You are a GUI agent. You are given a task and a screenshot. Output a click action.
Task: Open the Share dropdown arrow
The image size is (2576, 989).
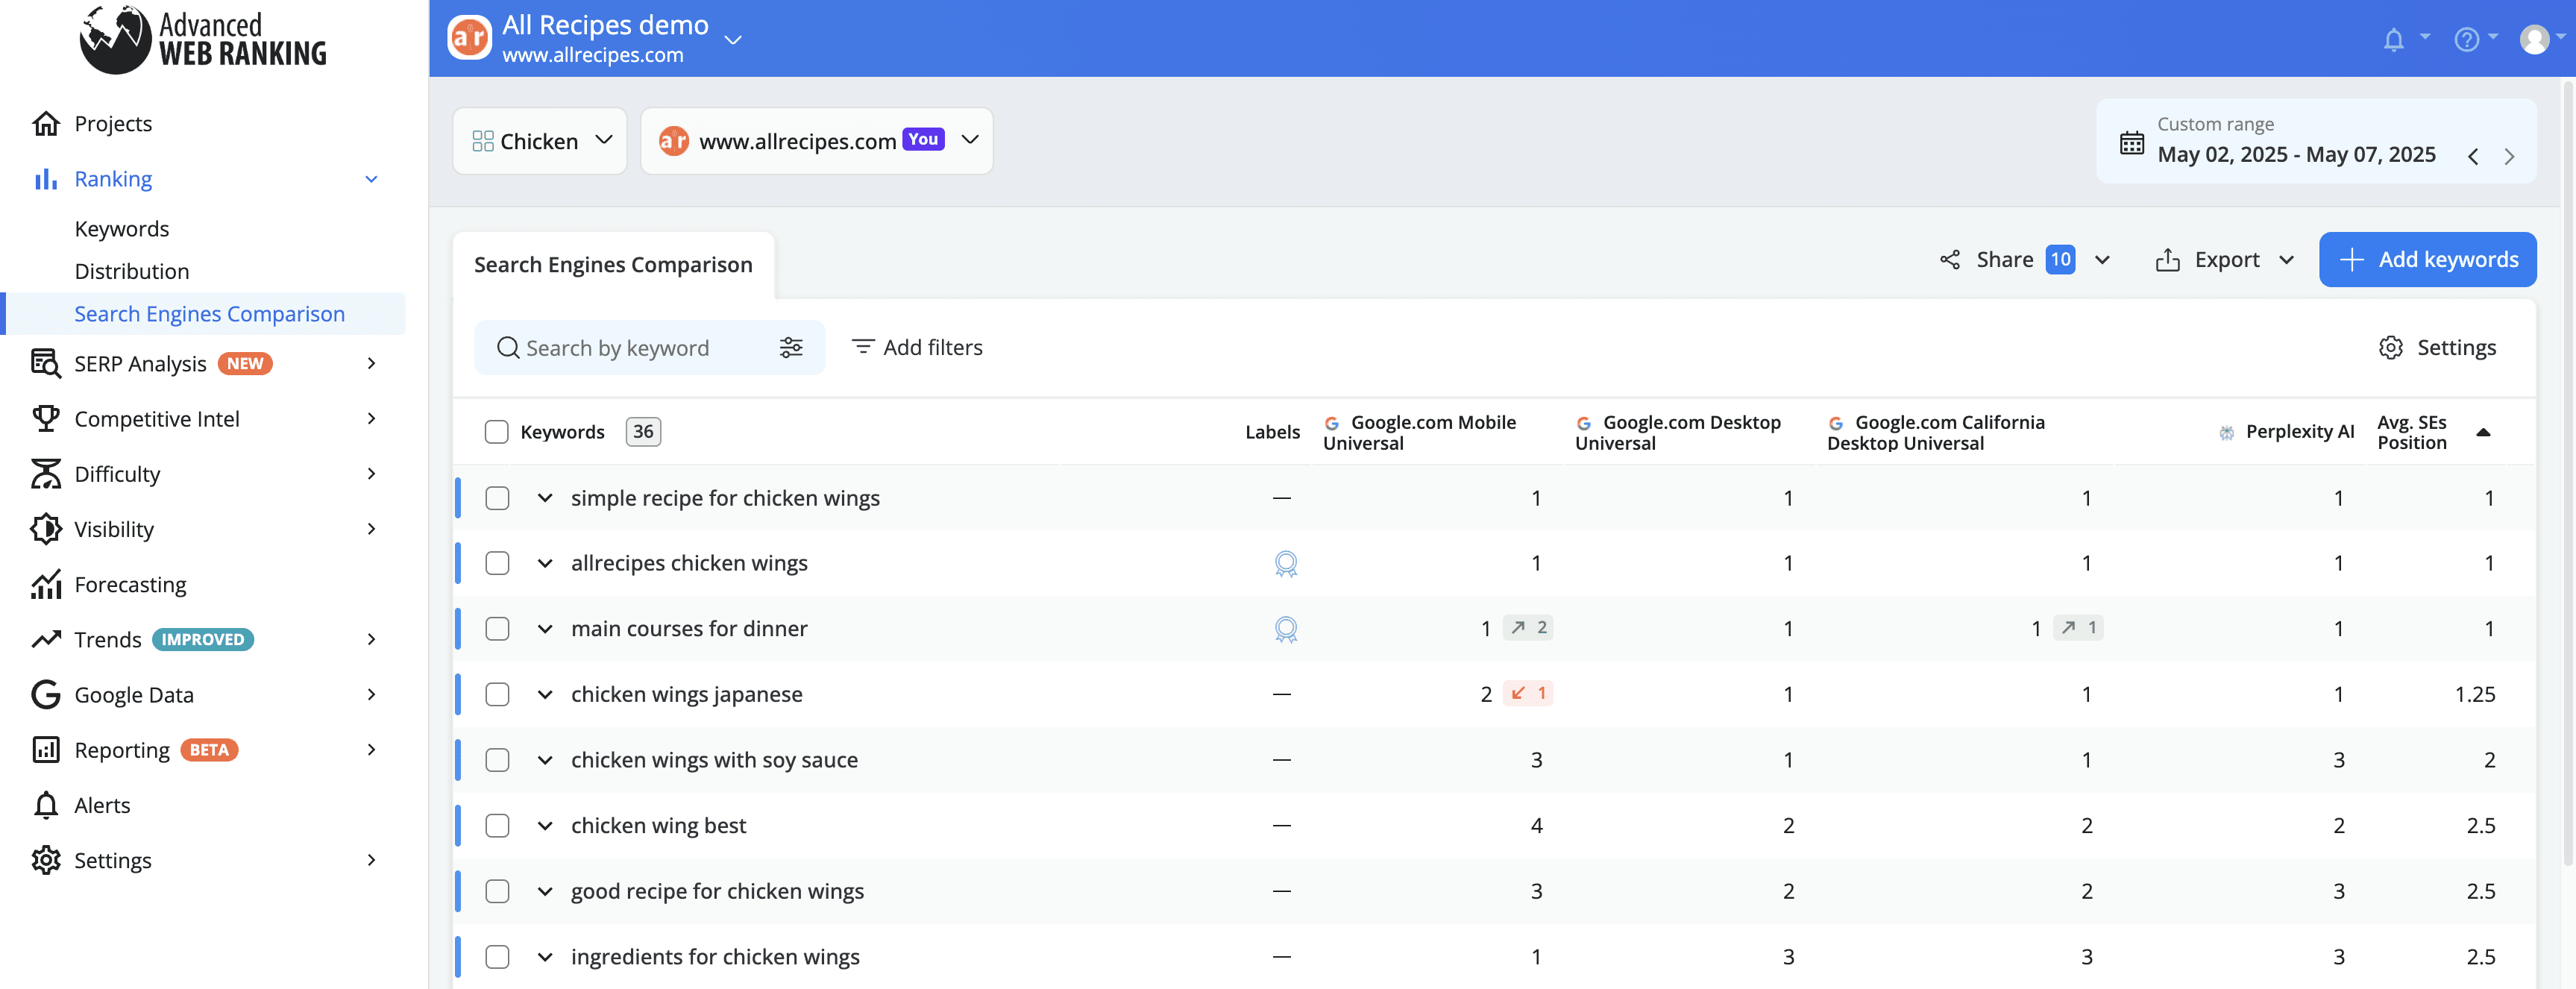[x=2102, y=260]
